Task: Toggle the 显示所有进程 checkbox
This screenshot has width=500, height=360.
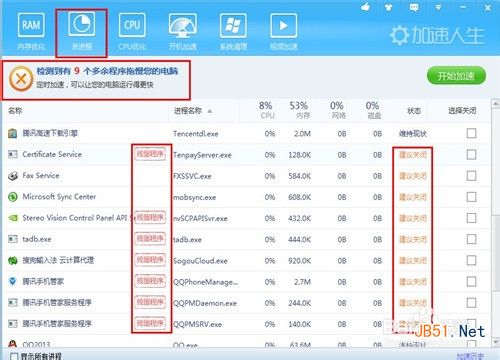Action: (14, 356)
